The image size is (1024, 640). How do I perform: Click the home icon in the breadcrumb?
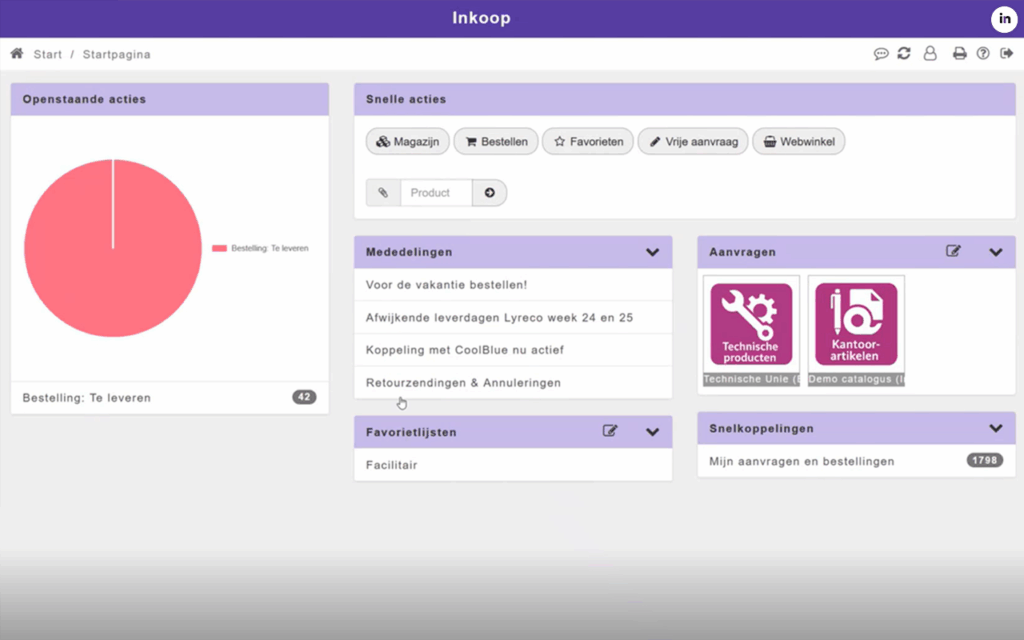click(17, 54)
